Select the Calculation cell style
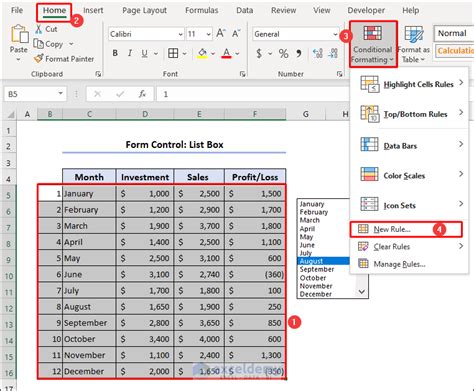 click(x=454, y=51)
